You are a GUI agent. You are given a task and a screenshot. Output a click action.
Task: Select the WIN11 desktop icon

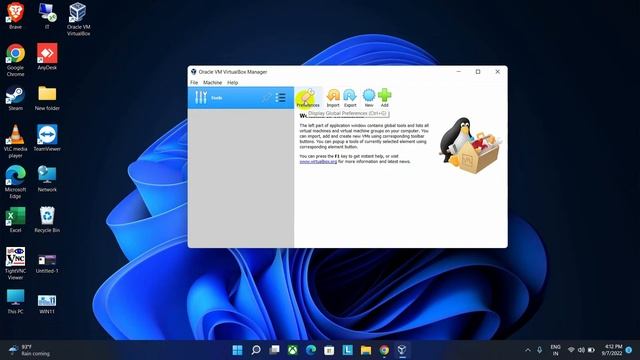point(47,304)
